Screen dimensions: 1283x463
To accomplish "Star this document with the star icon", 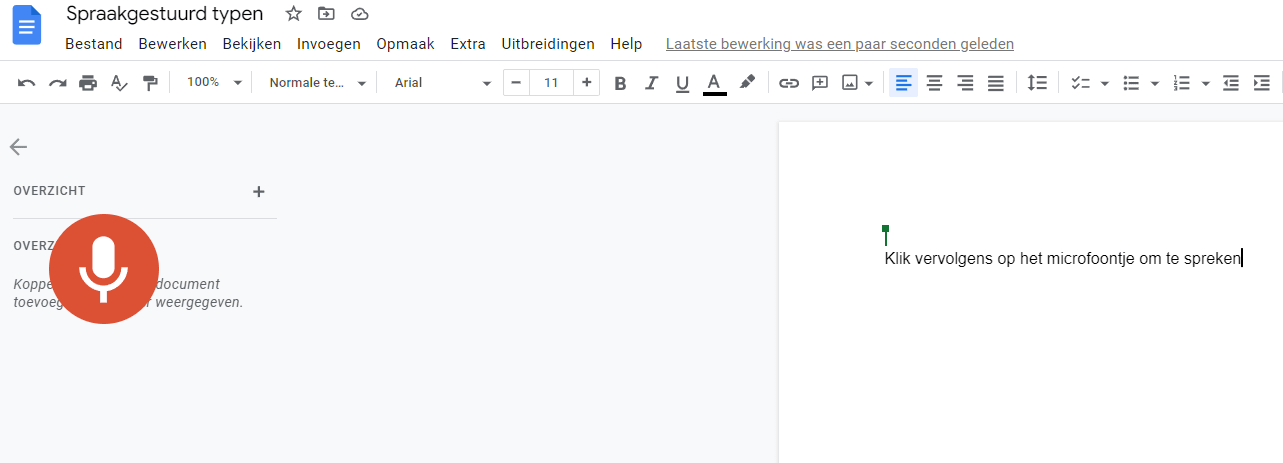I will (293, 14).
